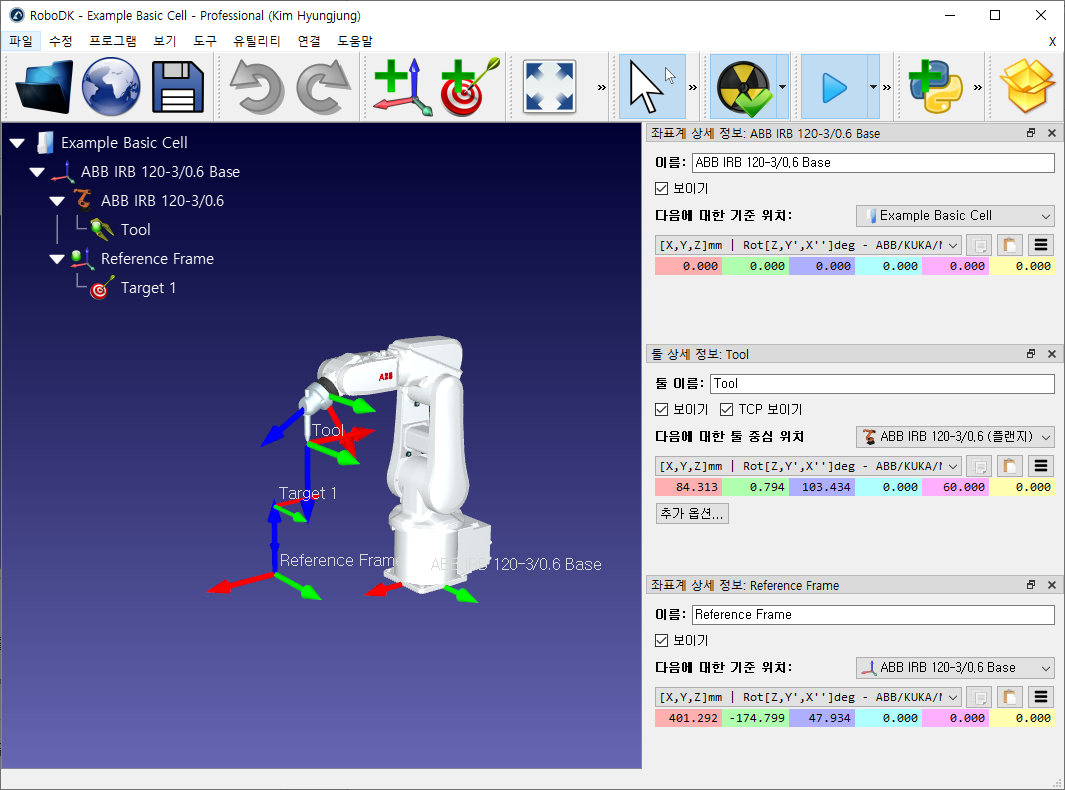The height and width of the screenshot is (790, 1065).
Task: Add a new target icon
Action: pyautogui.click(x=470, y=87)
